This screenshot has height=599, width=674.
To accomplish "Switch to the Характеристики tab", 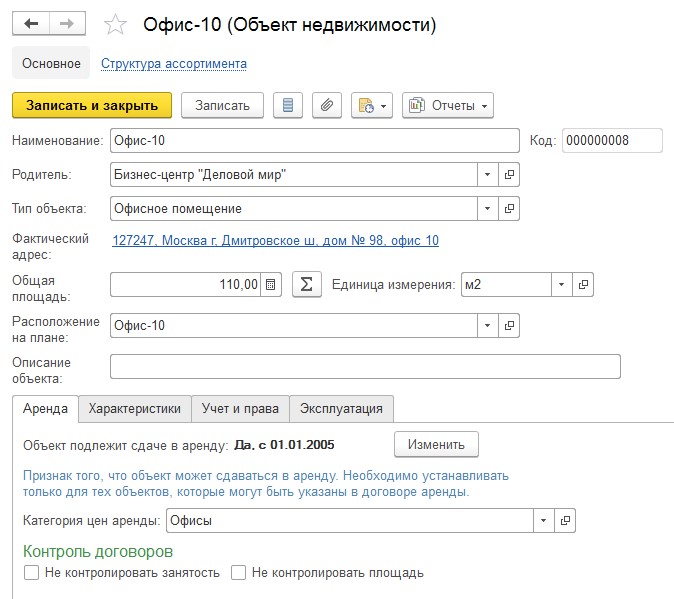I will tap(134, 408).
